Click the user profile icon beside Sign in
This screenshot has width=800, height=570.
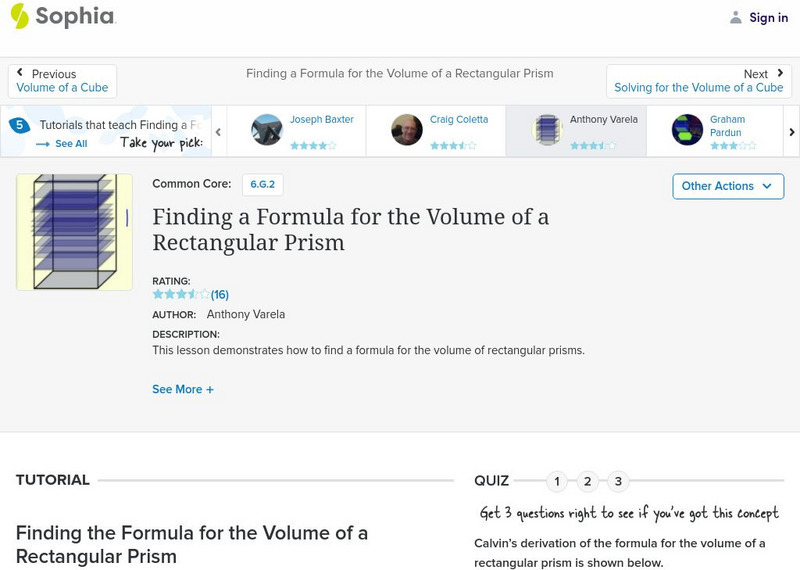point(736,17)
